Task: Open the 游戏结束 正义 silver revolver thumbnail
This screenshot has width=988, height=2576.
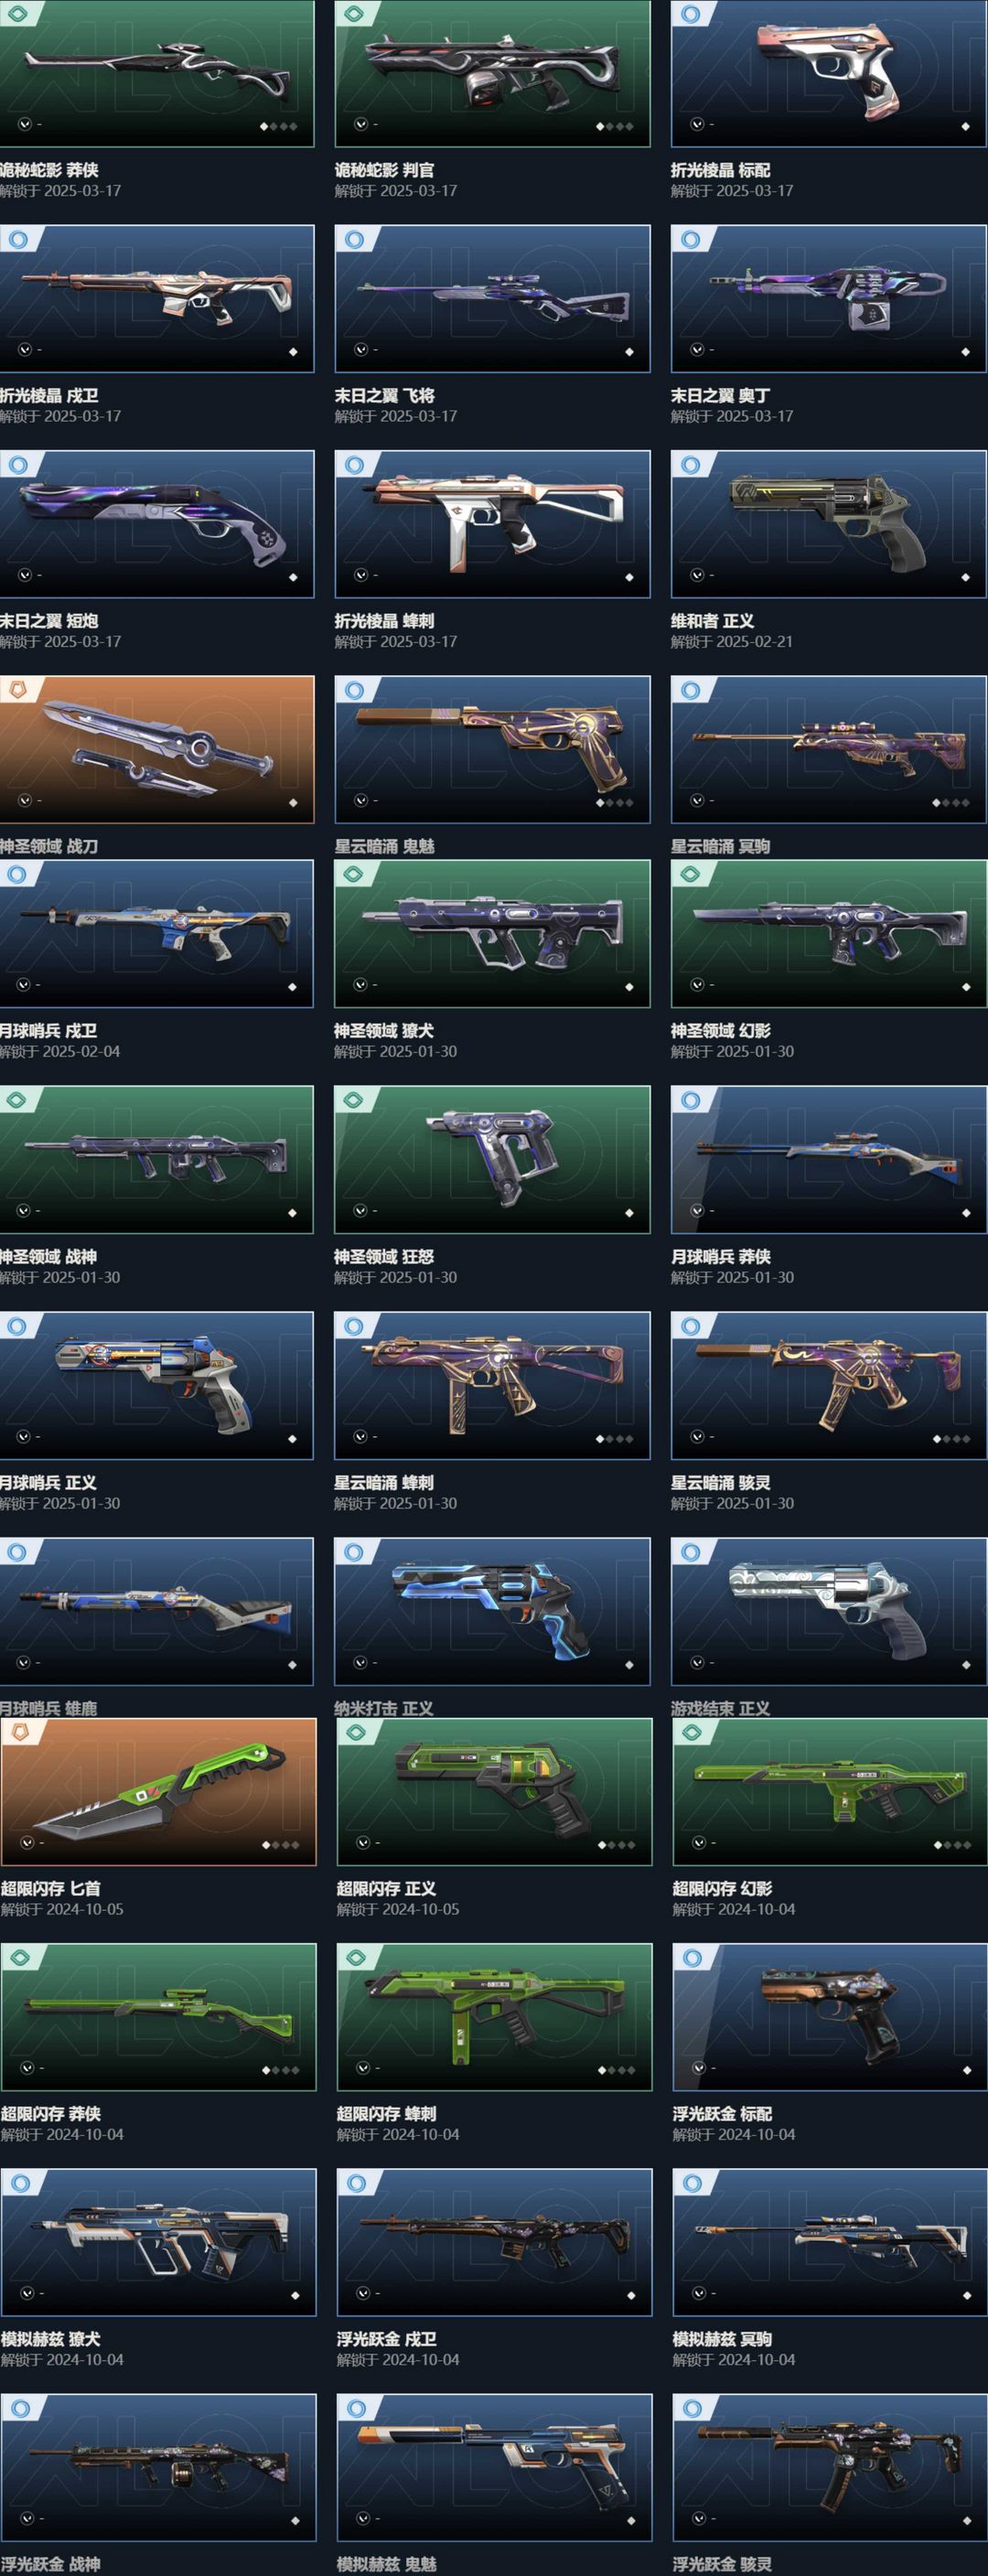Action: pos(828,1611)
